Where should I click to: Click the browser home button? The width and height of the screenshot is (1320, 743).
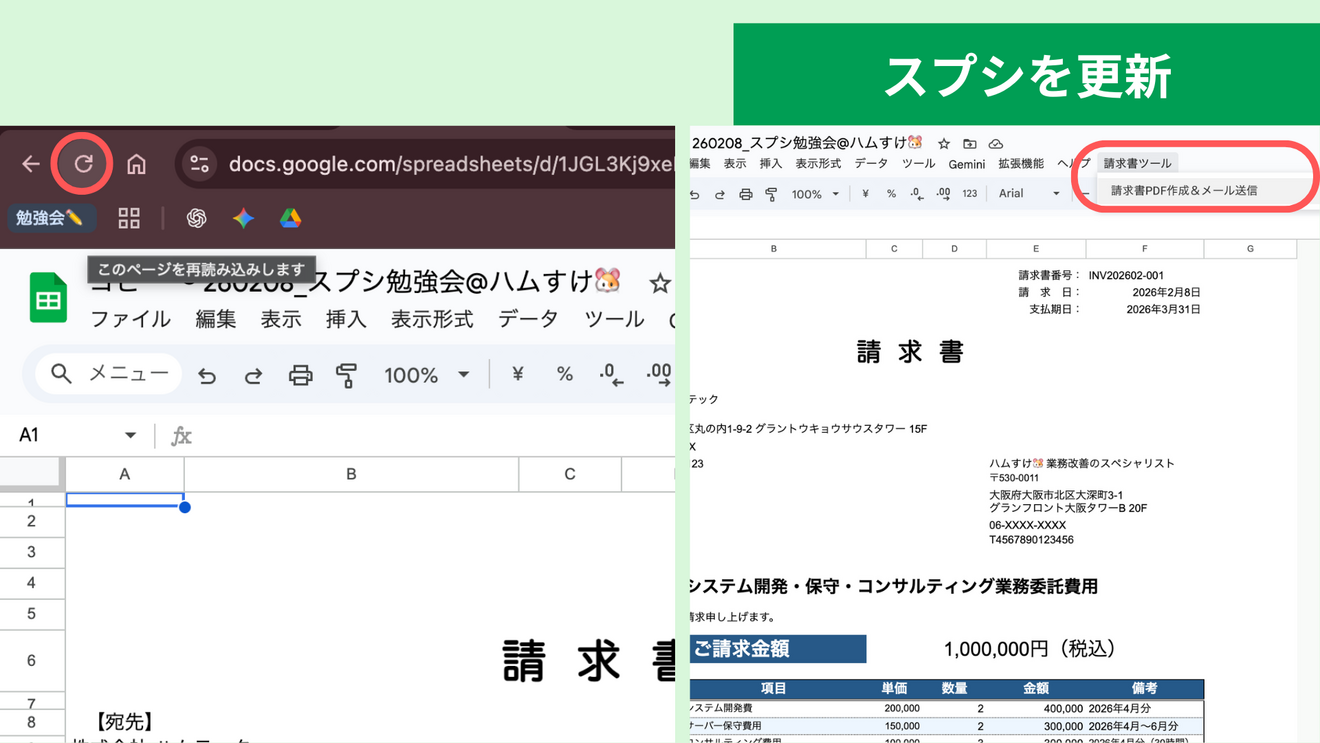[x=136, y=163]
